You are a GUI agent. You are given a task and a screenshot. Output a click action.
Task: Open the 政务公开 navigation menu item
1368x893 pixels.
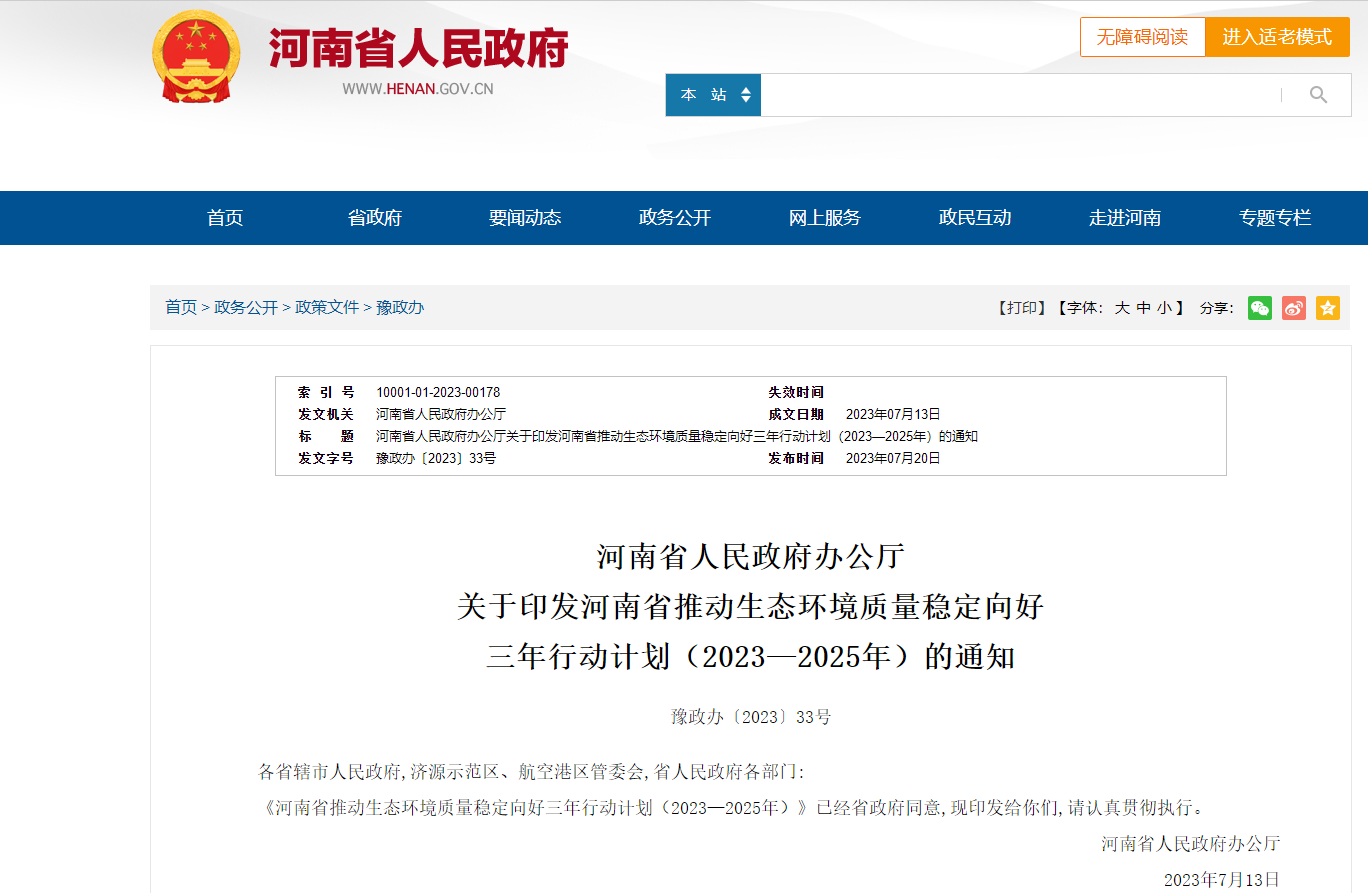click(x=675, y=218)
